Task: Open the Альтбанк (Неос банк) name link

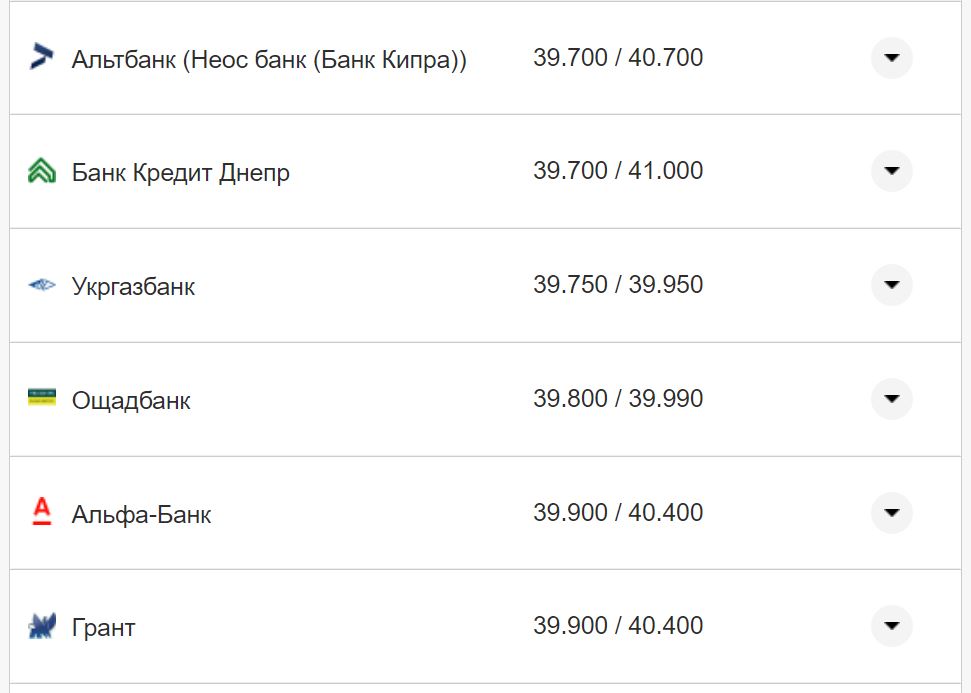Action: (x=269, y=59)
